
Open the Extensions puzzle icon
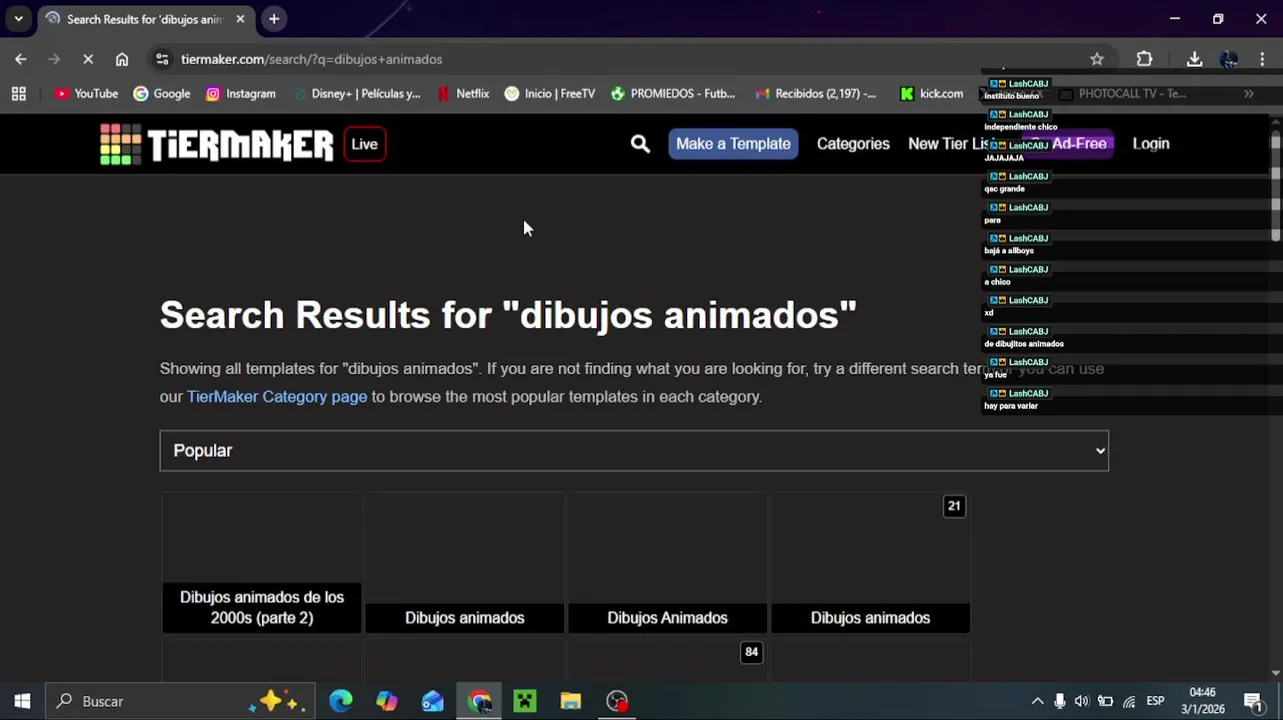tap(1144, 59)
